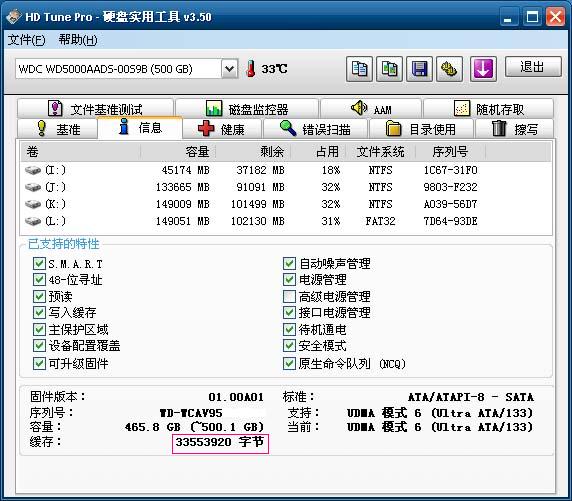Open the 帮助(H) menu
572x501 pixels.
tap(78, 40)
